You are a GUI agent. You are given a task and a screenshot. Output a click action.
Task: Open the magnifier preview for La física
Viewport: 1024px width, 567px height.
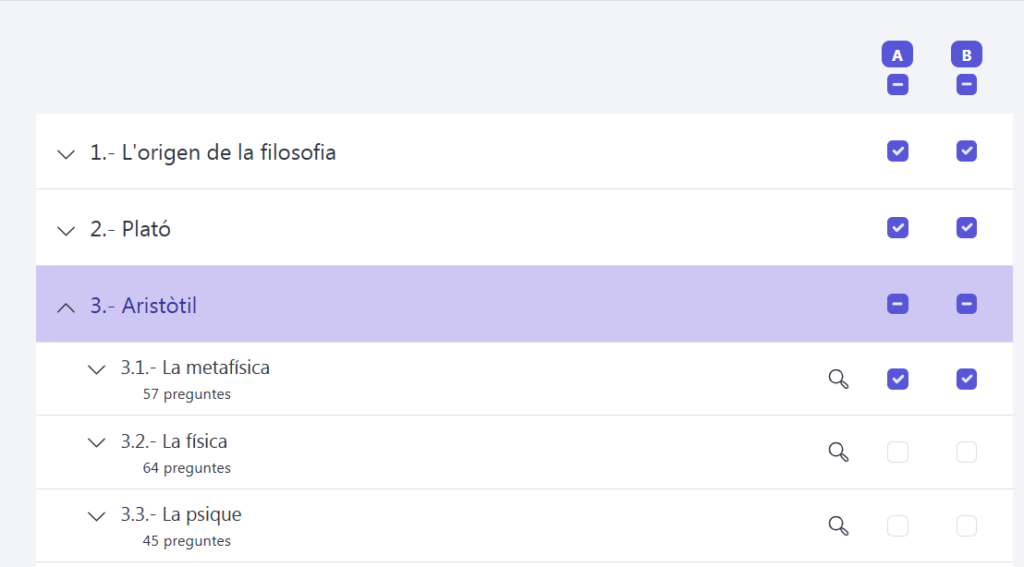pos(838,452)
